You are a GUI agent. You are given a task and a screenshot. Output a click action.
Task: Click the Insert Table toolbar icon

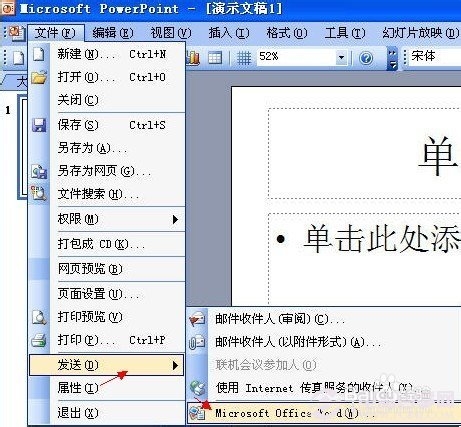(215, 58)
